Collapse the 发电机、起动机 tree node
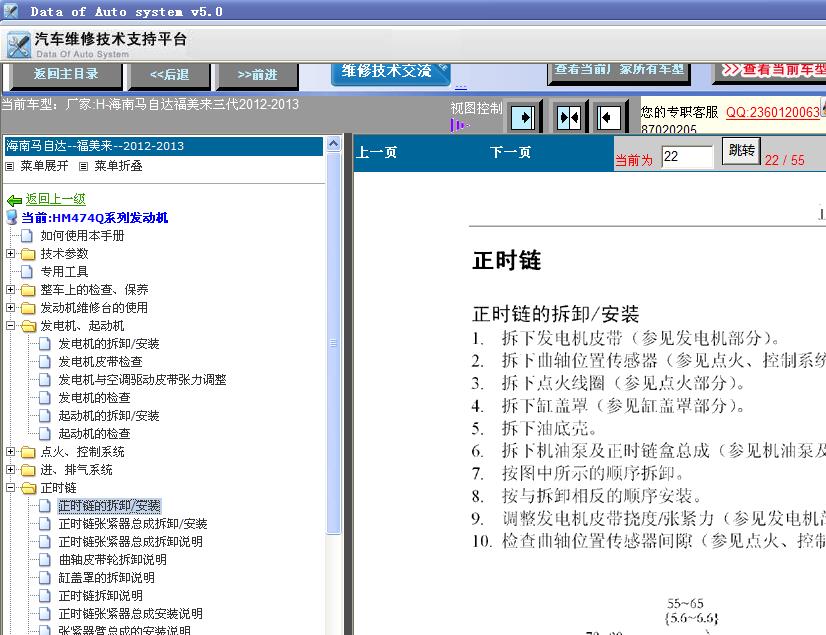This screenshot has width=826, height=635. pyautogui.click(x=10, y=326)
